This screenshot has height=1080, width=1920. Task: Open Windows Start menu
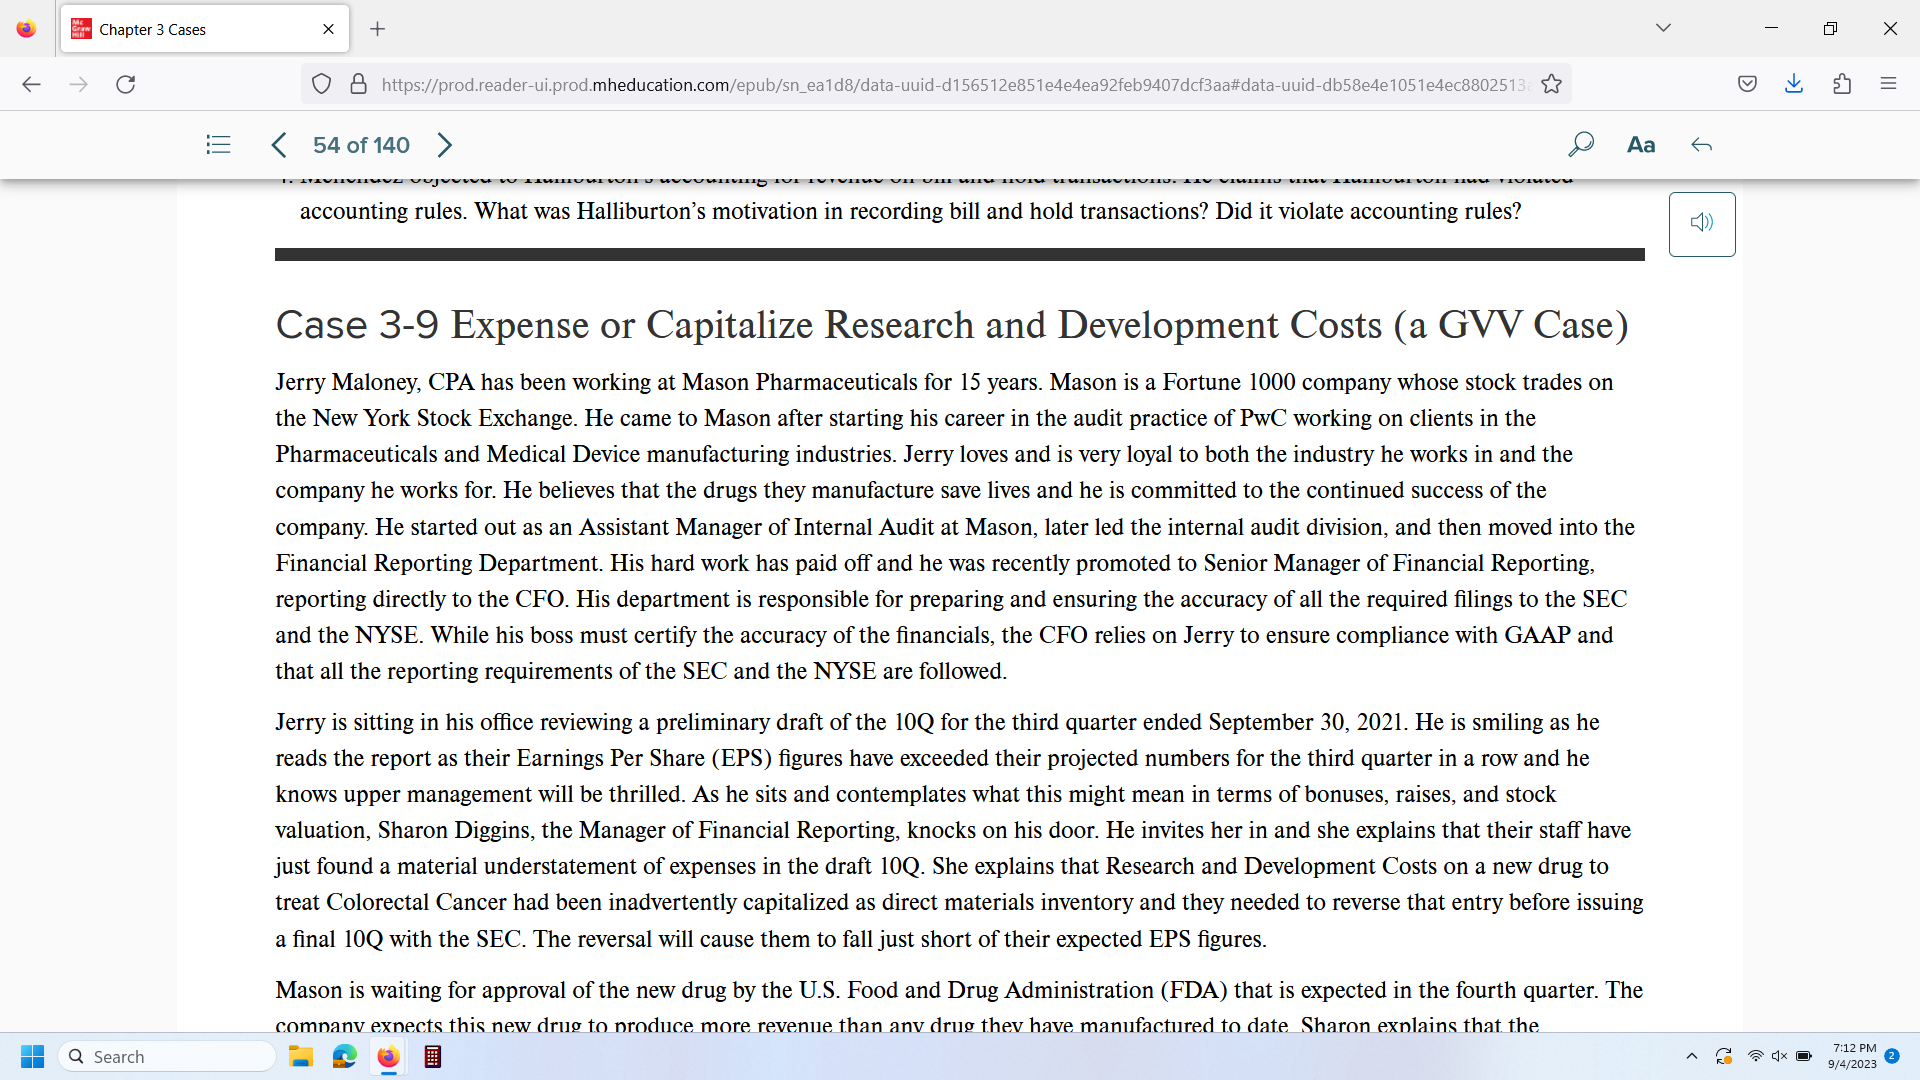tap(32, 1056)
